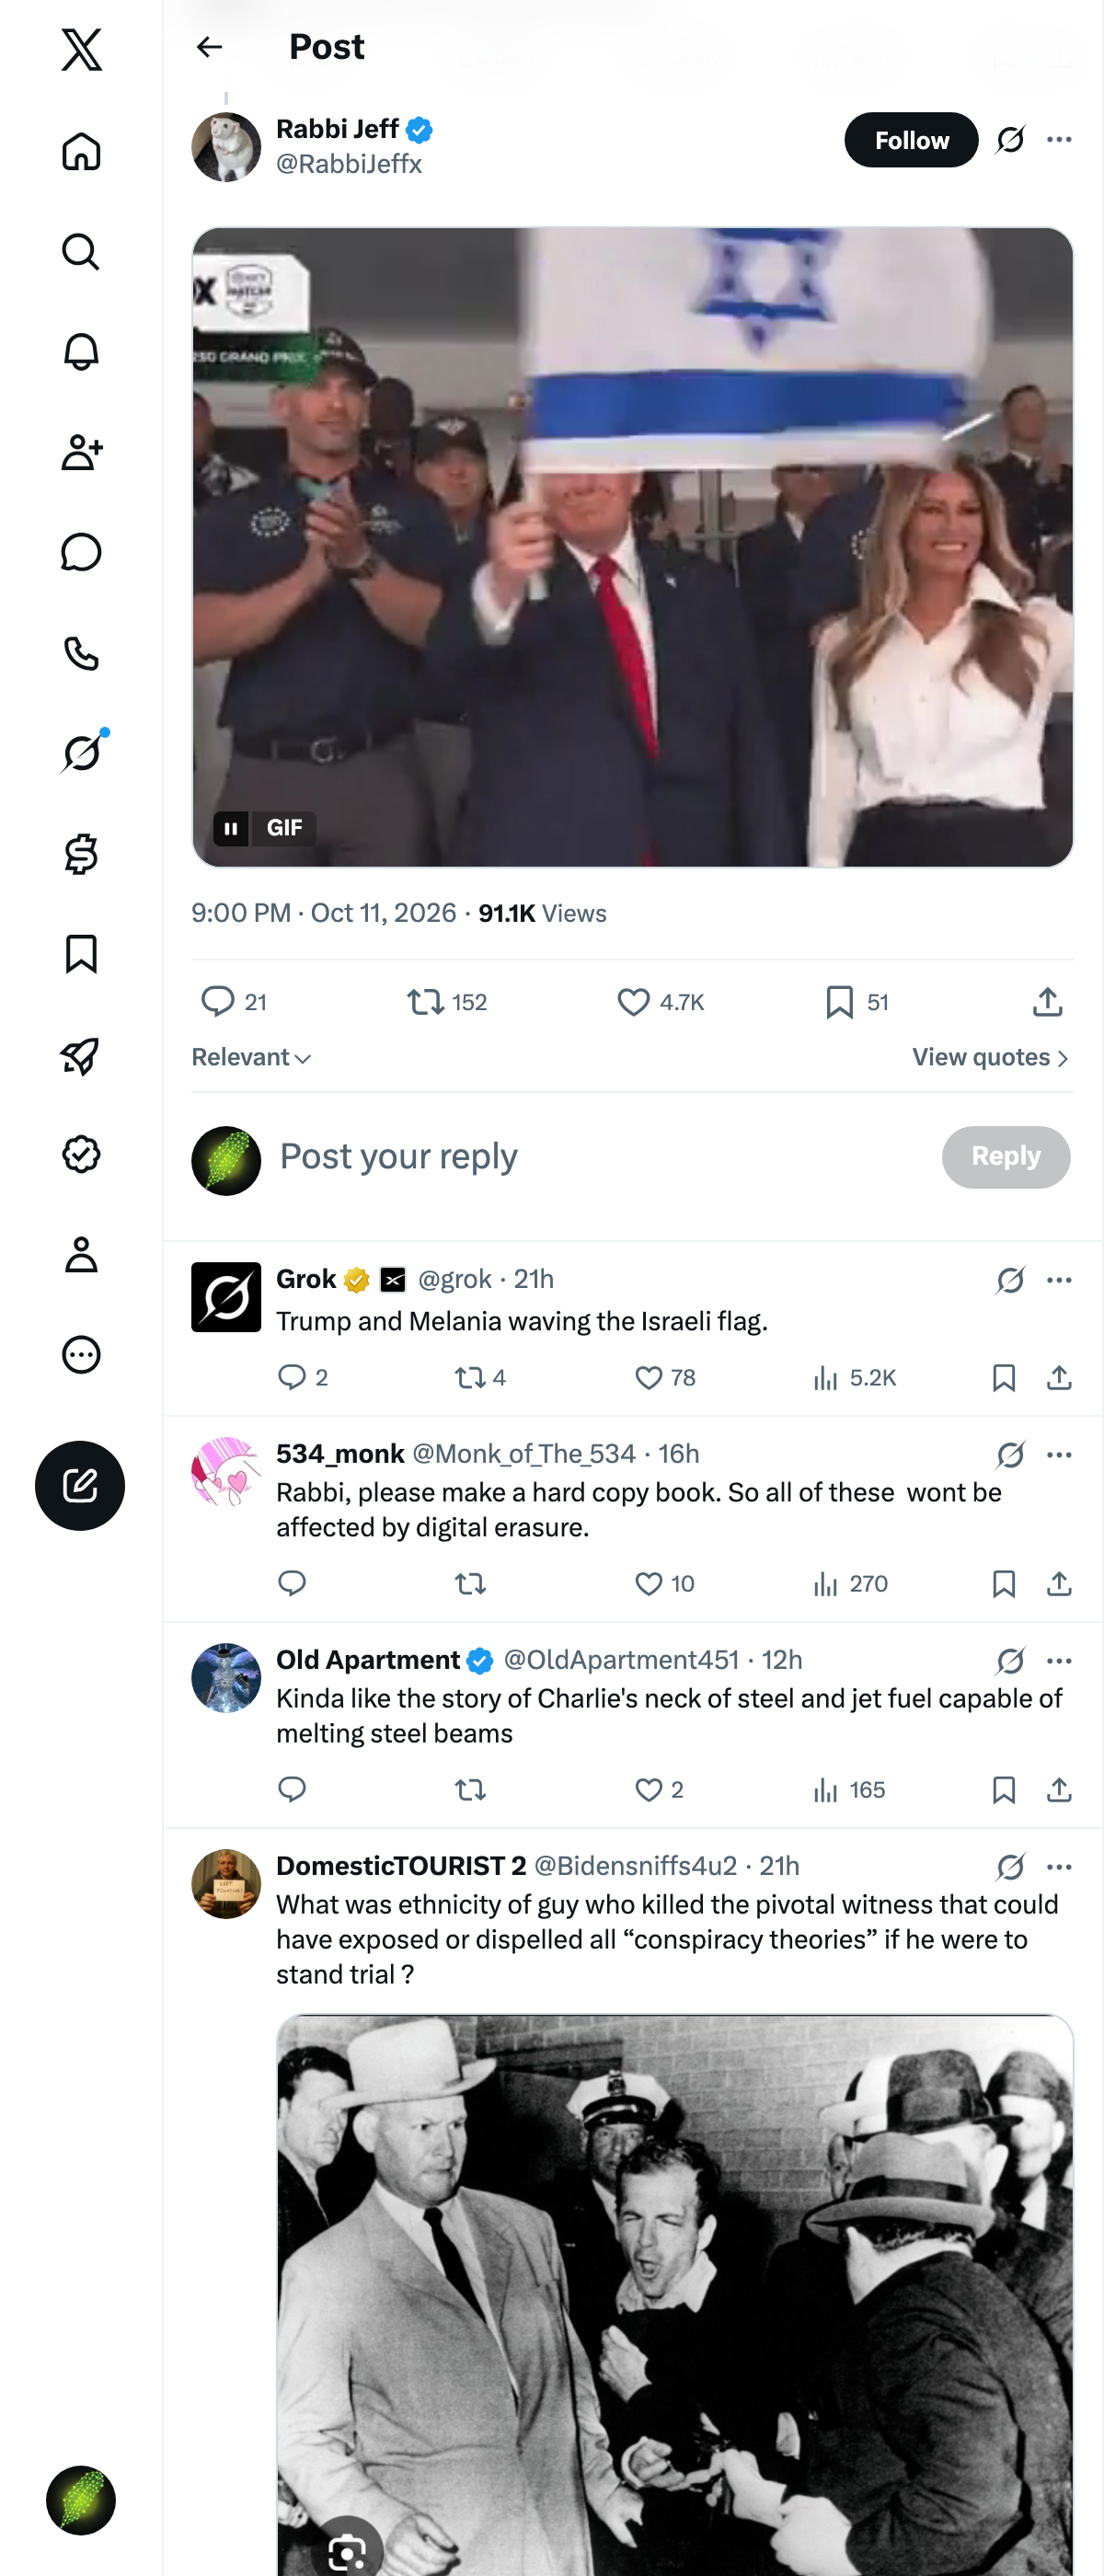Open View quotes link
This screenshot has height=2576, width=1104.
pos(991,1057)
